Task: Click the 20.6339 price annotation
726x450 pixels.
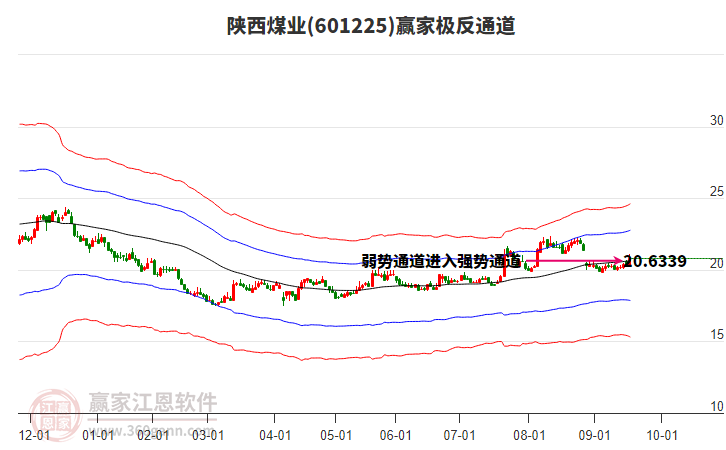Action: (x=655, y=261)
